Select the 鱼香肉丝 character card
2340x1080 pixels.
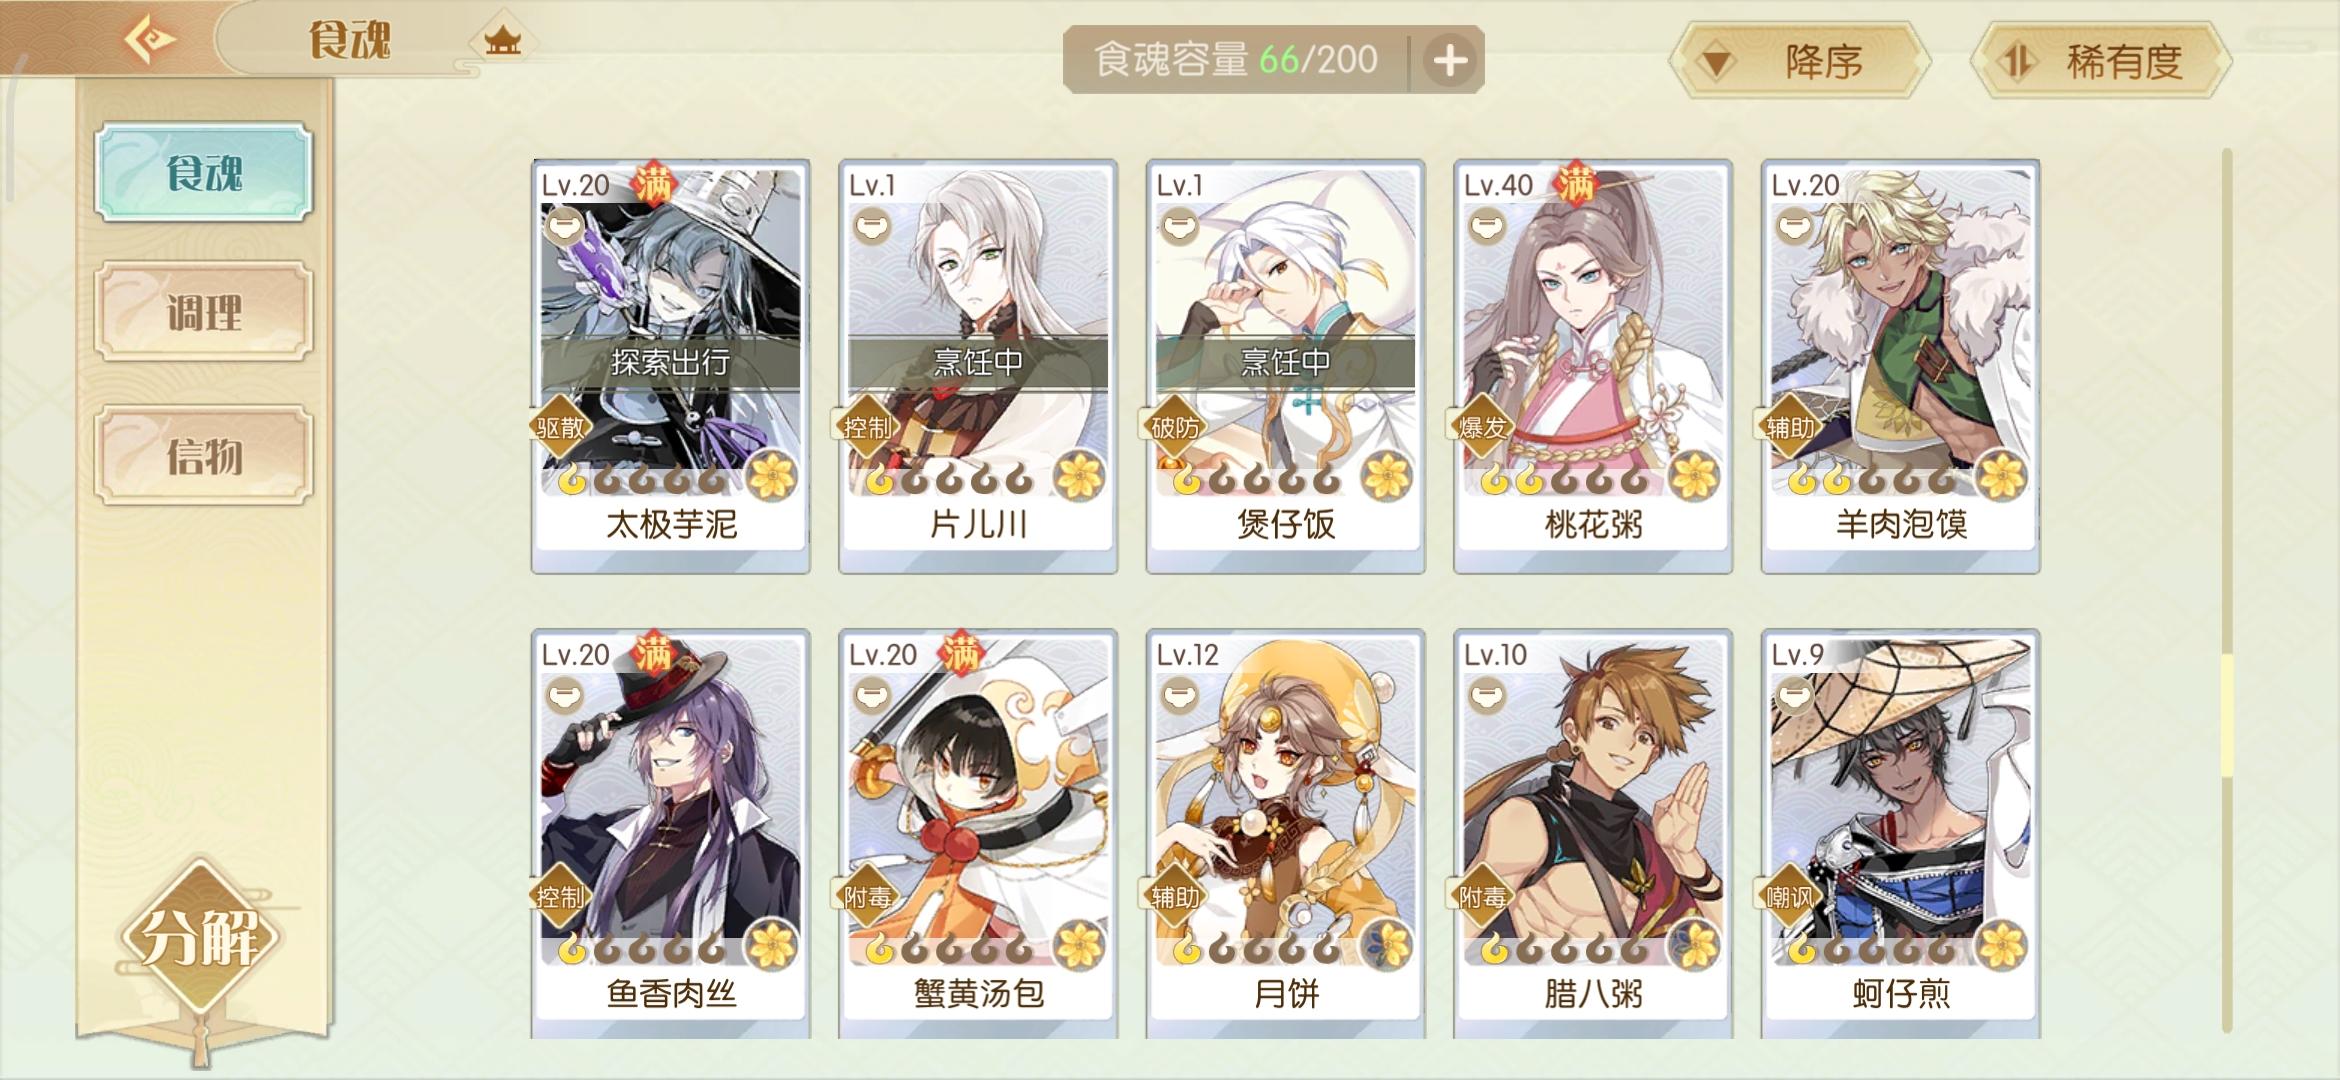click(671, 834)
